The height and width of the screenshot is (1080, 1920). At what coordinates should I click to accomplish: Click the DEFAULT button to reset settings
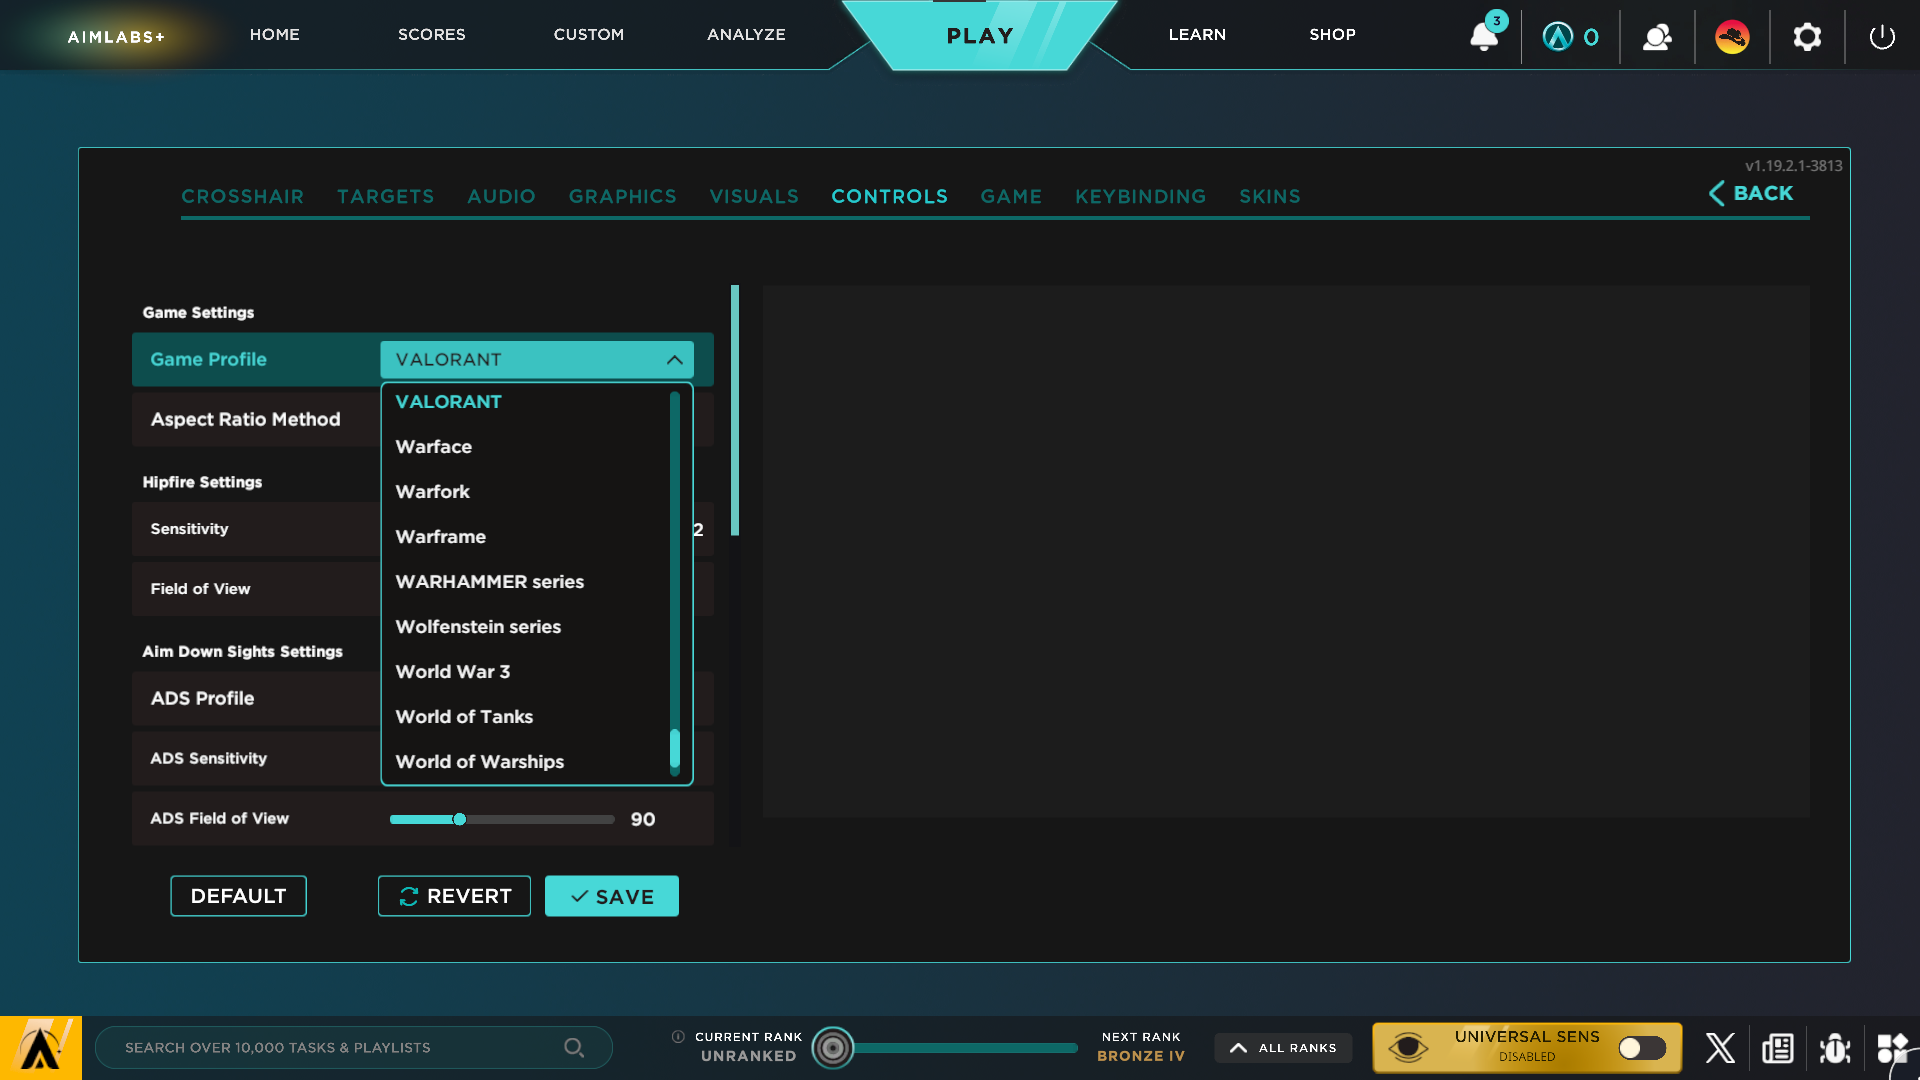[239, 897]
